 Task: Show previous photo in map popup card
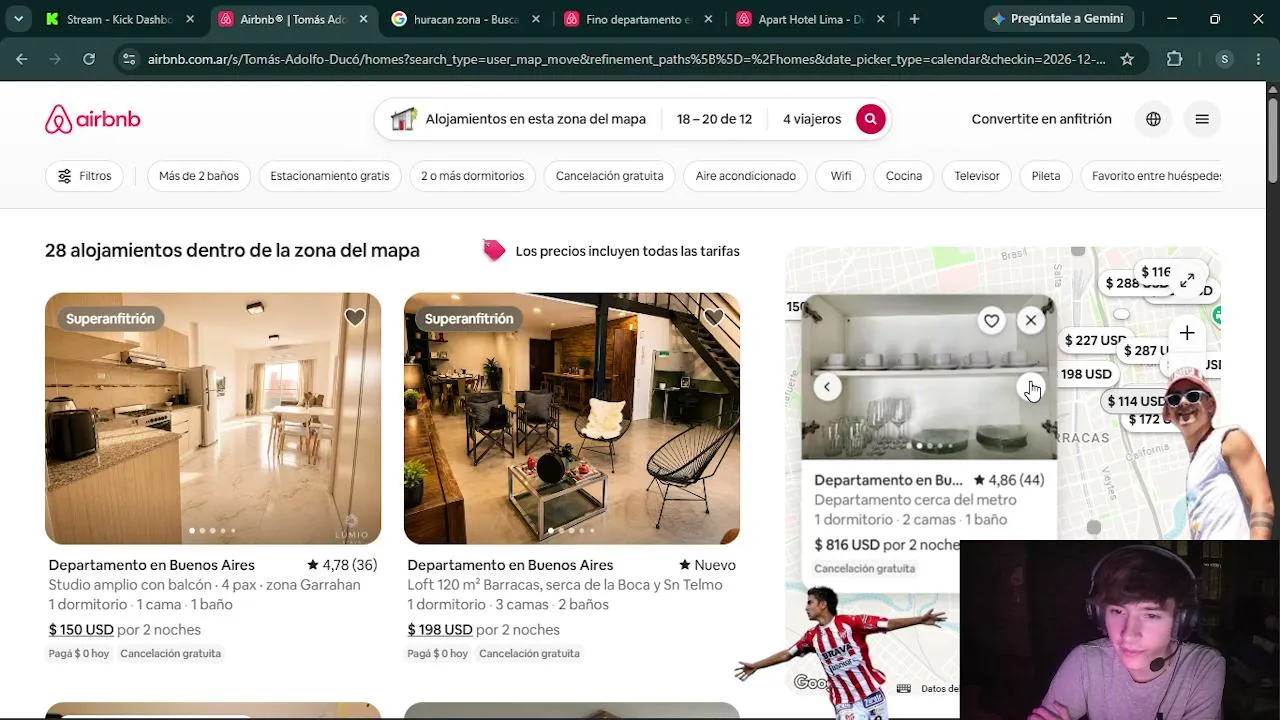[827, 387]
